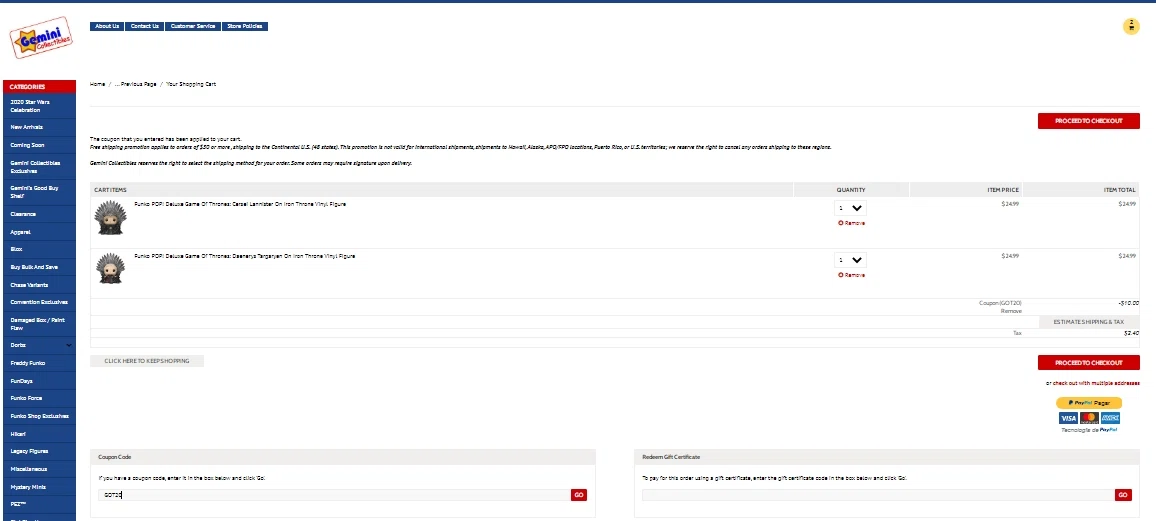Screen dimensions: 1156x521
Task: Select 2020 Star Wars Celebration category
Action: point(39,106)
